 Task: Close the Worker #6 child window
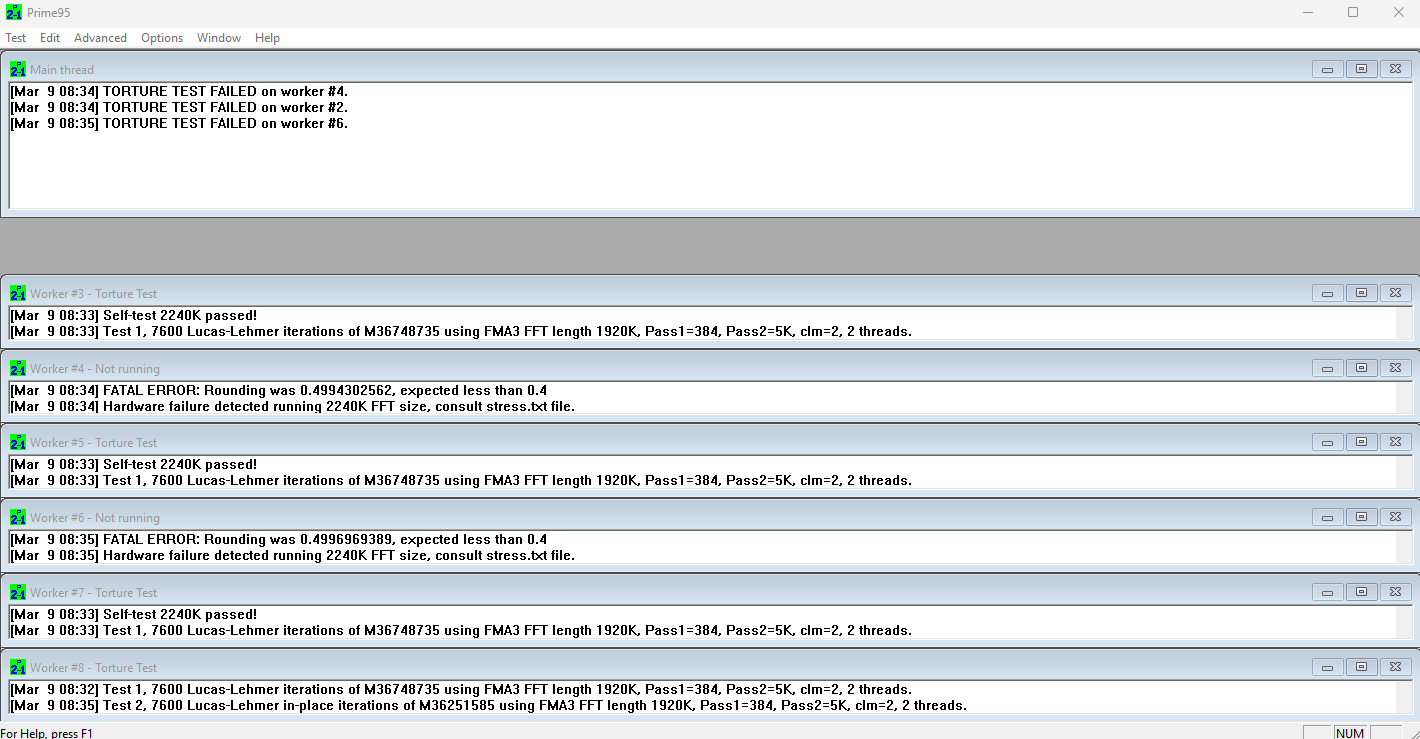point(1395,517)
